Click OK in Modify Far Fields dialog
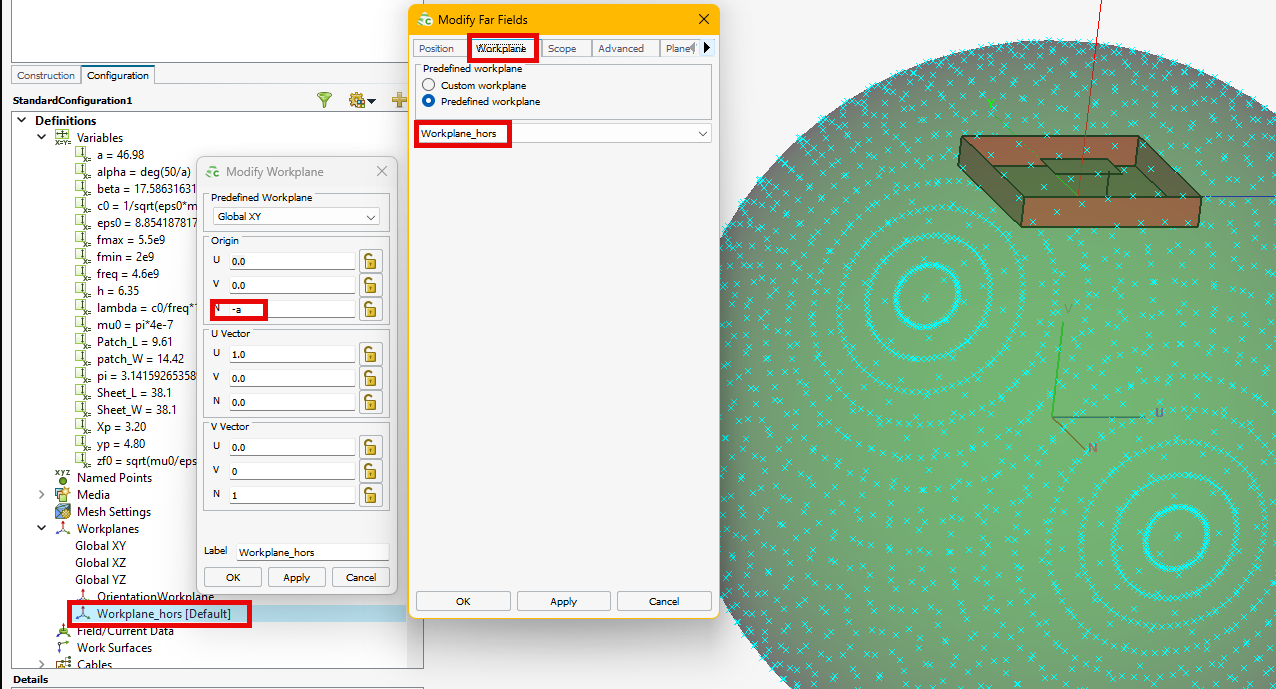The image size is (1276, 689). tap(463, 601)
